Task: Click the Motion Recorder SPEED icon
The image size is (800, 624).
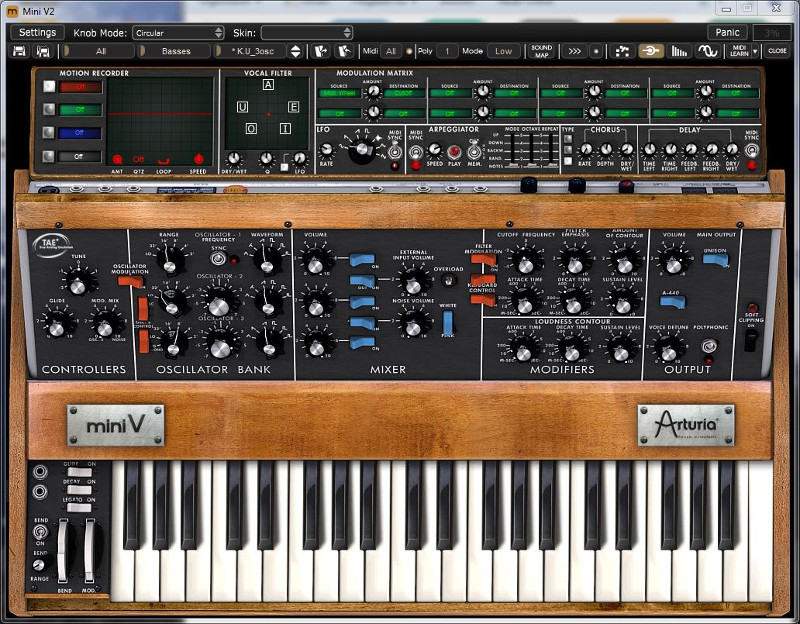Action: click(x=198, y=159)
